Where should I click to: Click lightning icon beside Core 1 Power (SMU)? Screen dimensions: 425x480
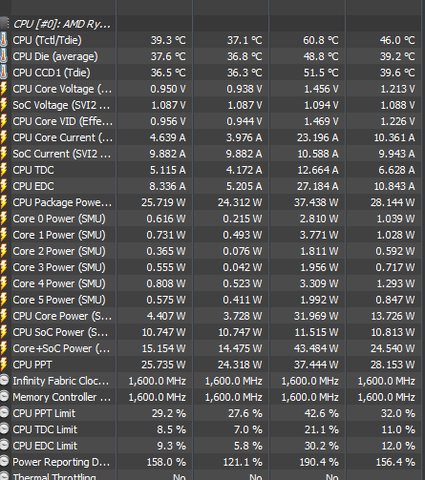pos(4,235)
